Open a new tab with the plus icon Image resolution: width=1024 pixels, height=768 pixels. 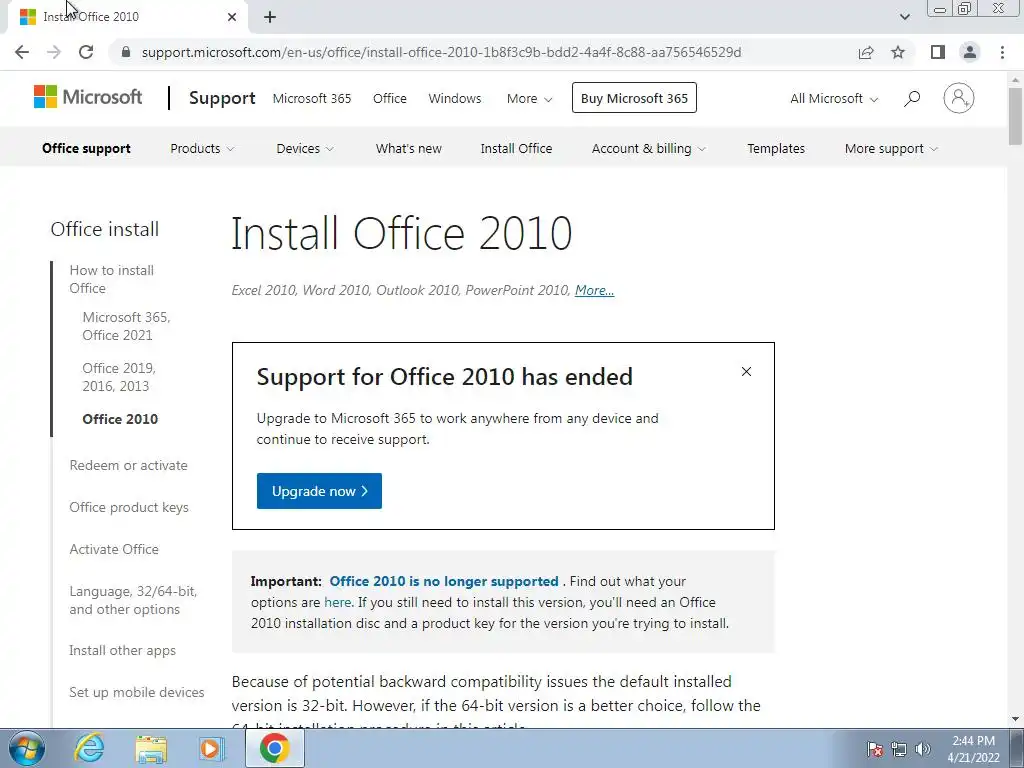270,17
